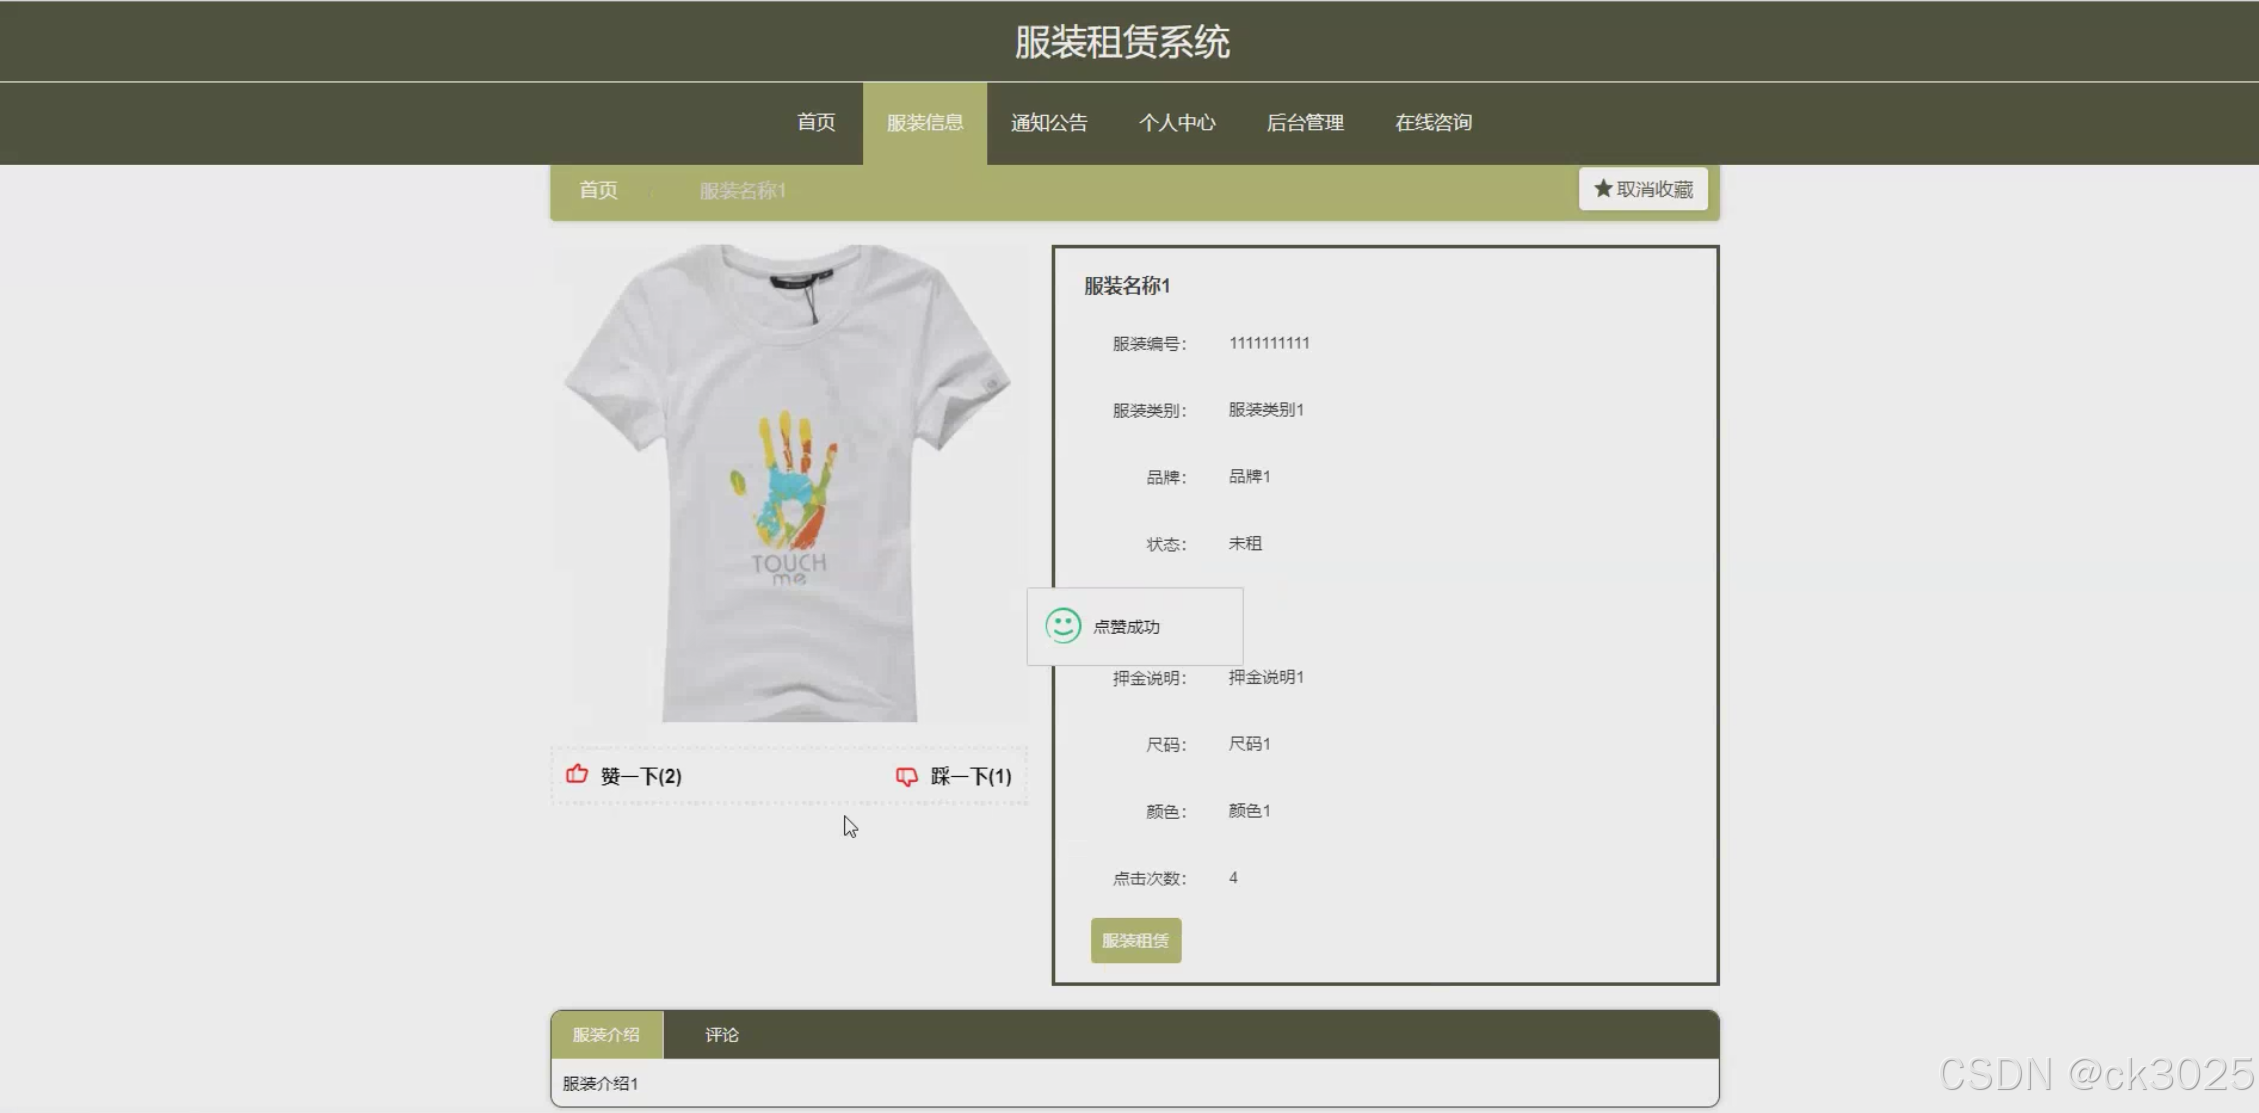Go to 通知公告 page
Image resolution: width=2259 pixels, height=1113 pixels.
point(1048,122)
